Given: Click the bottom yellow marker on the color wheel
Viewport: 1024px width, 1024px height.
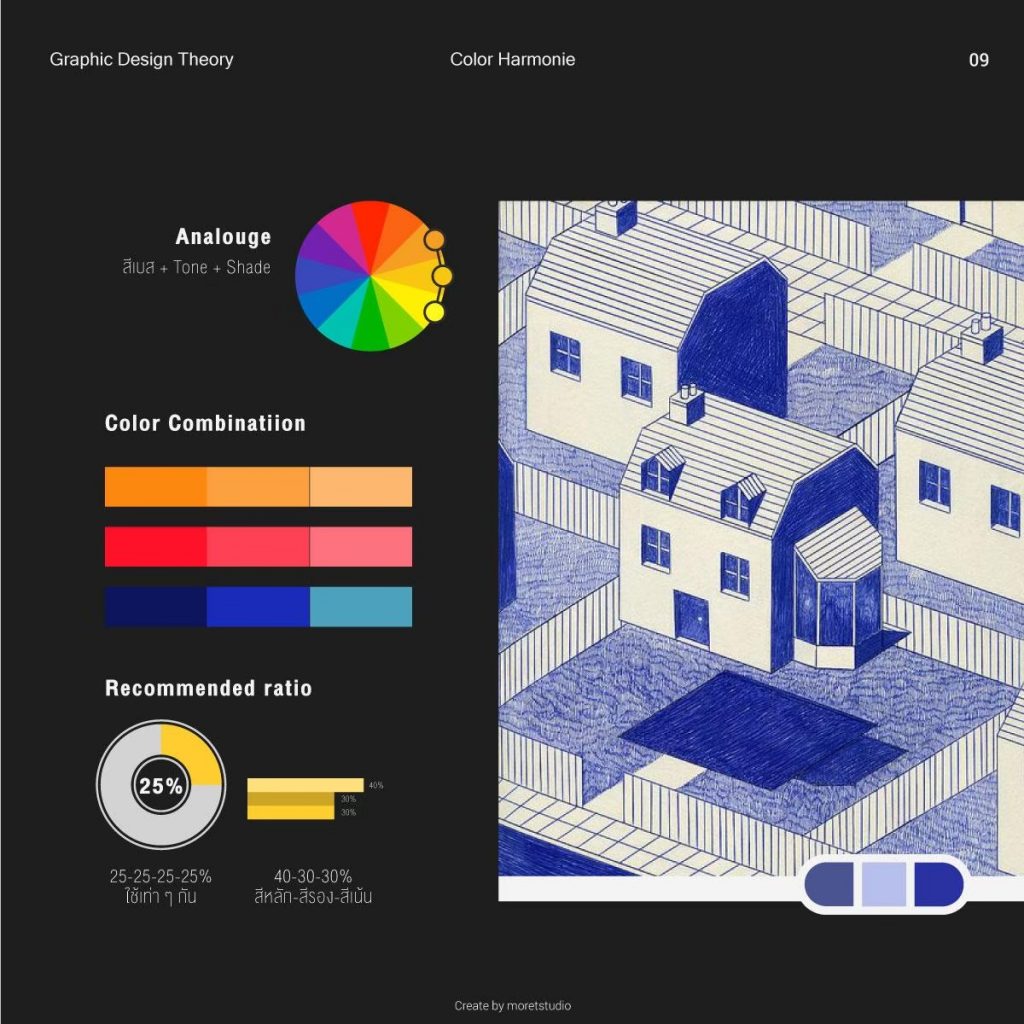Looking at the screenshot, I should 434,312.
